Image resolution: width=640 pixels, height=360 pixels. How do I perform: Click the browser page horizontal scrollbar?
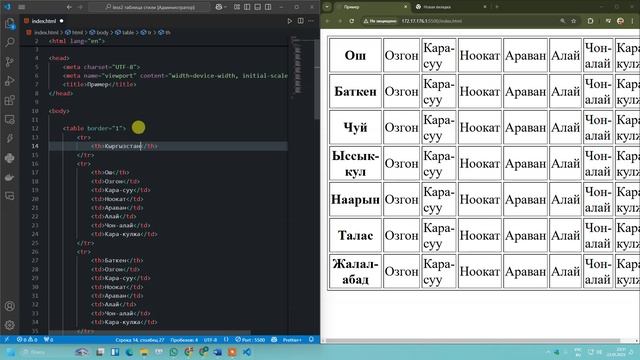(x=473, y=340)
